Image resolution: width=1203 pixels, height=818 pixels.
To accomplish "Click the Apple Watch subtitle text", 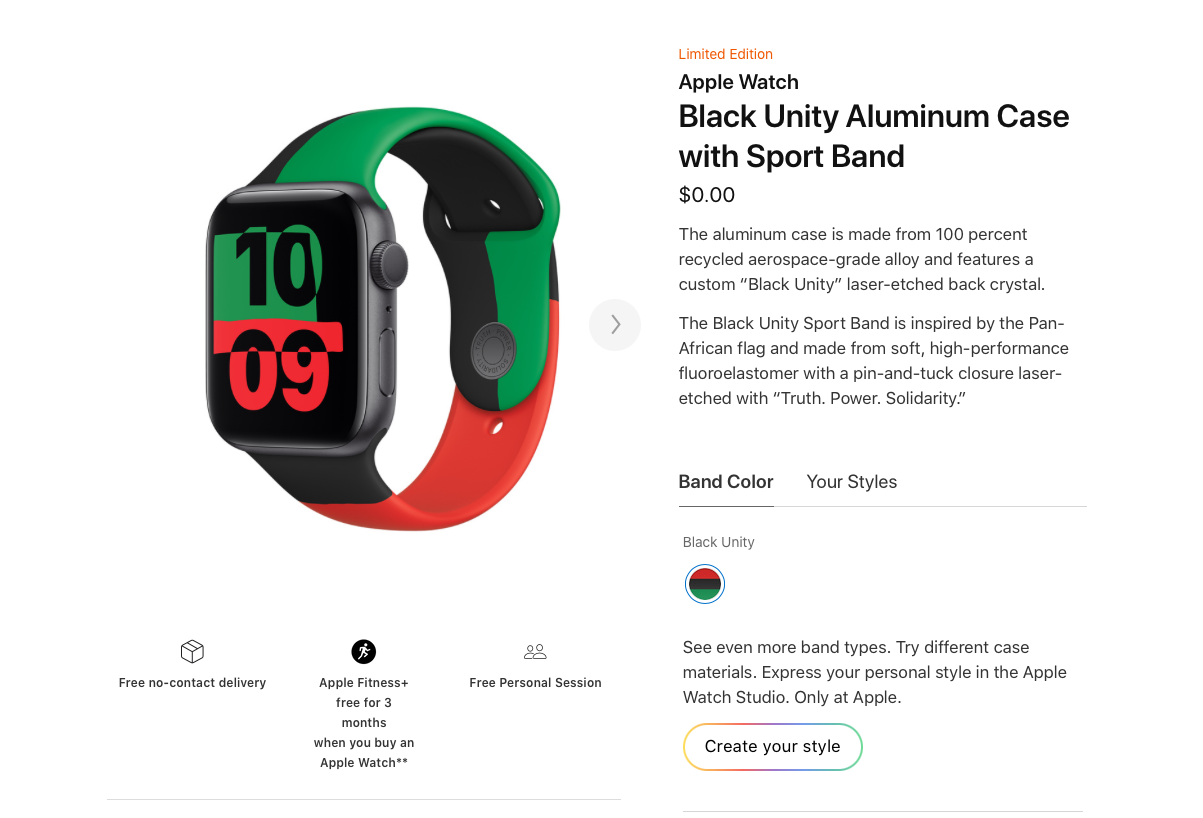I will [x=739, y=82].
